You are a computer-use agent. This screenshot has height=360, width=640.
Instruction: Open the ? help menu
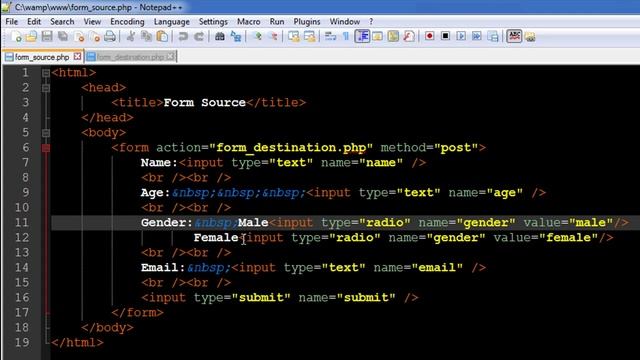tap(371, 22)
